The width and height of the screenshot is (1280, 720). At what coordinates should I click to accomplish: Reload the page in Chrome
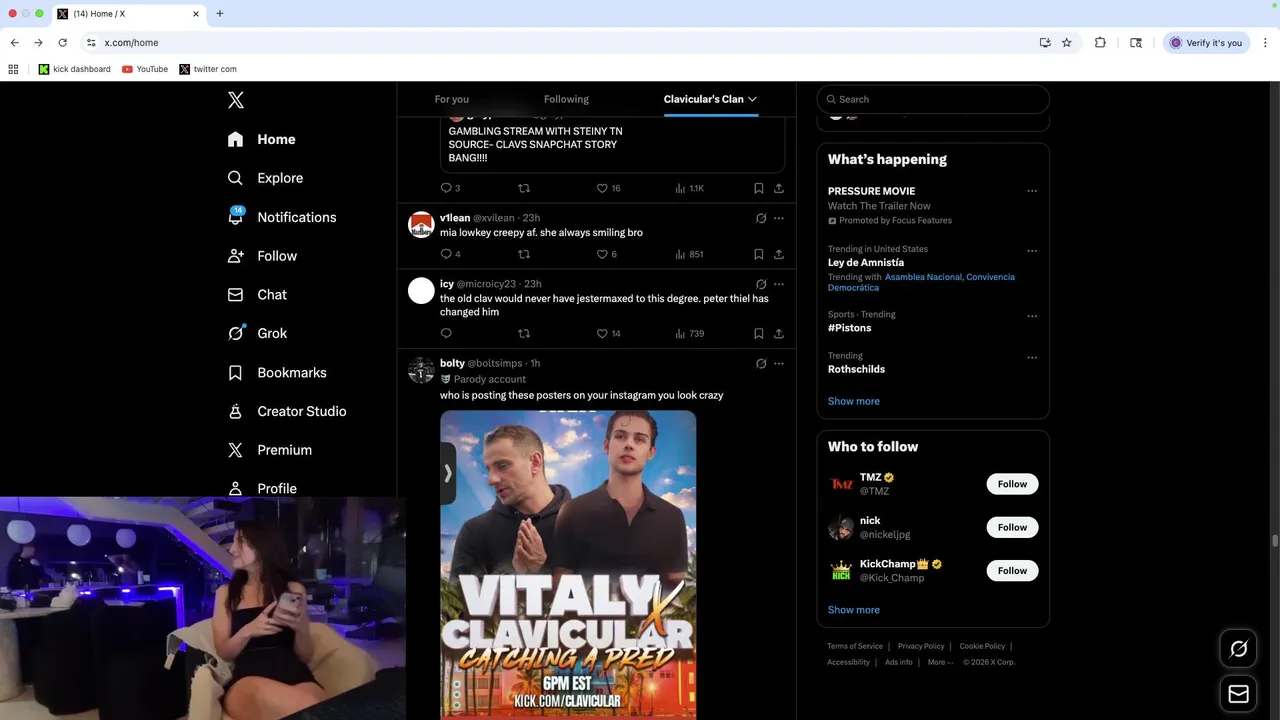62,43
